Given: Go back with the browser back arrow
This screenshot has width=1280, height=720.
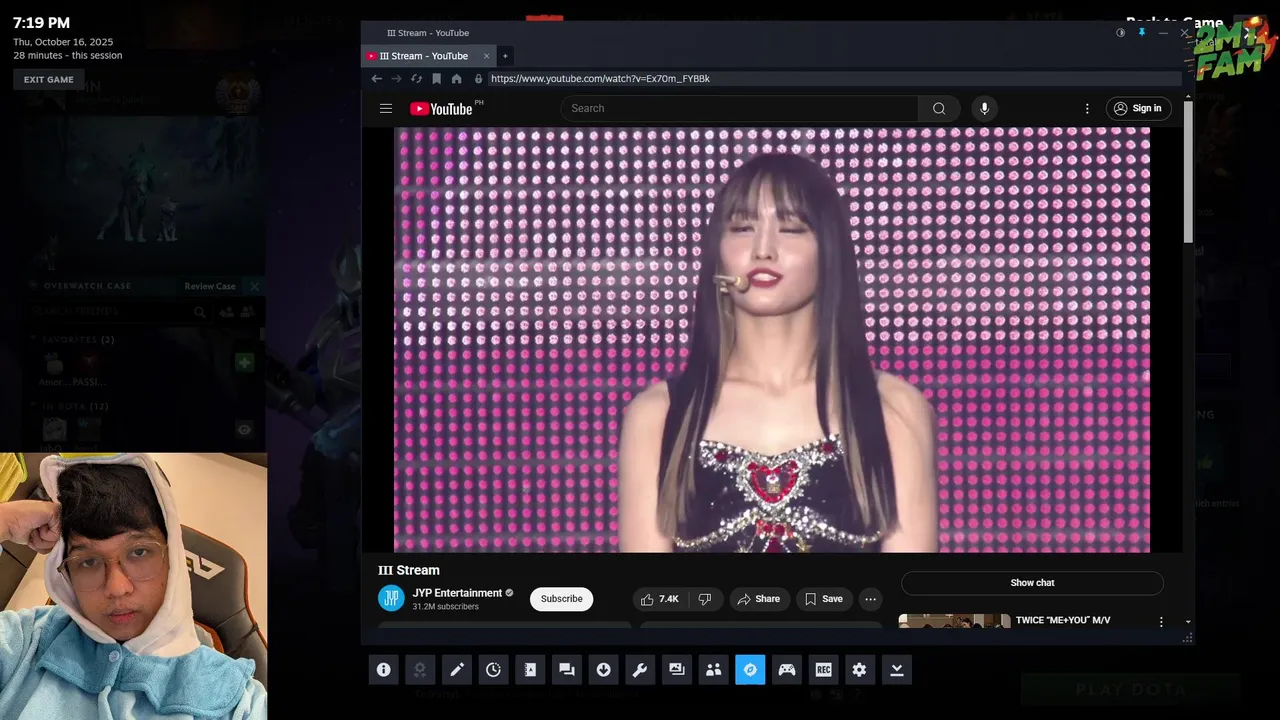Looking at the screenshot, I should (377, 78).
